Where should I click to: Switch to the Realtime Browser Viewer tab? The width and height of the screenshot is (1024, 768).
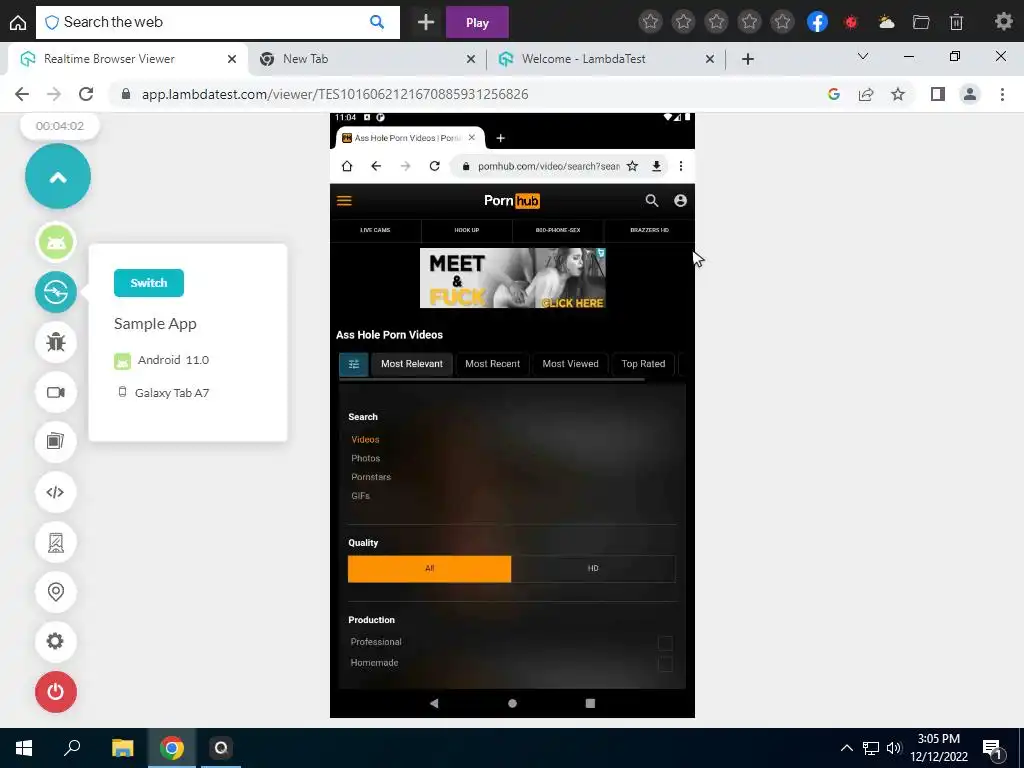click(128, 59)
